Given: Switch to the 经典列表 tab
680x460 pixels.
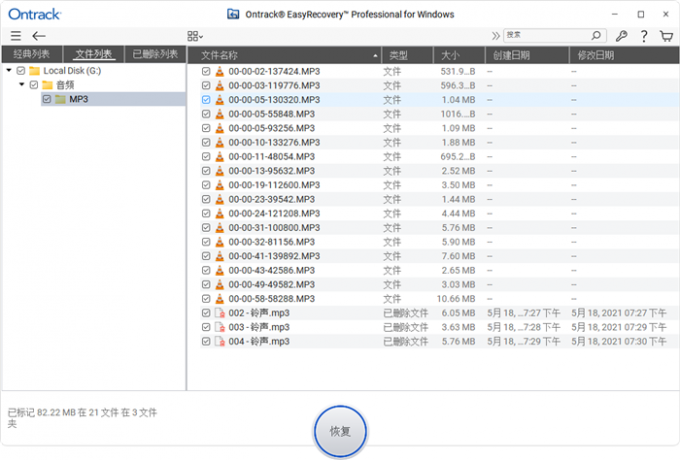Looking at the screenshot, I should [31, 54].
